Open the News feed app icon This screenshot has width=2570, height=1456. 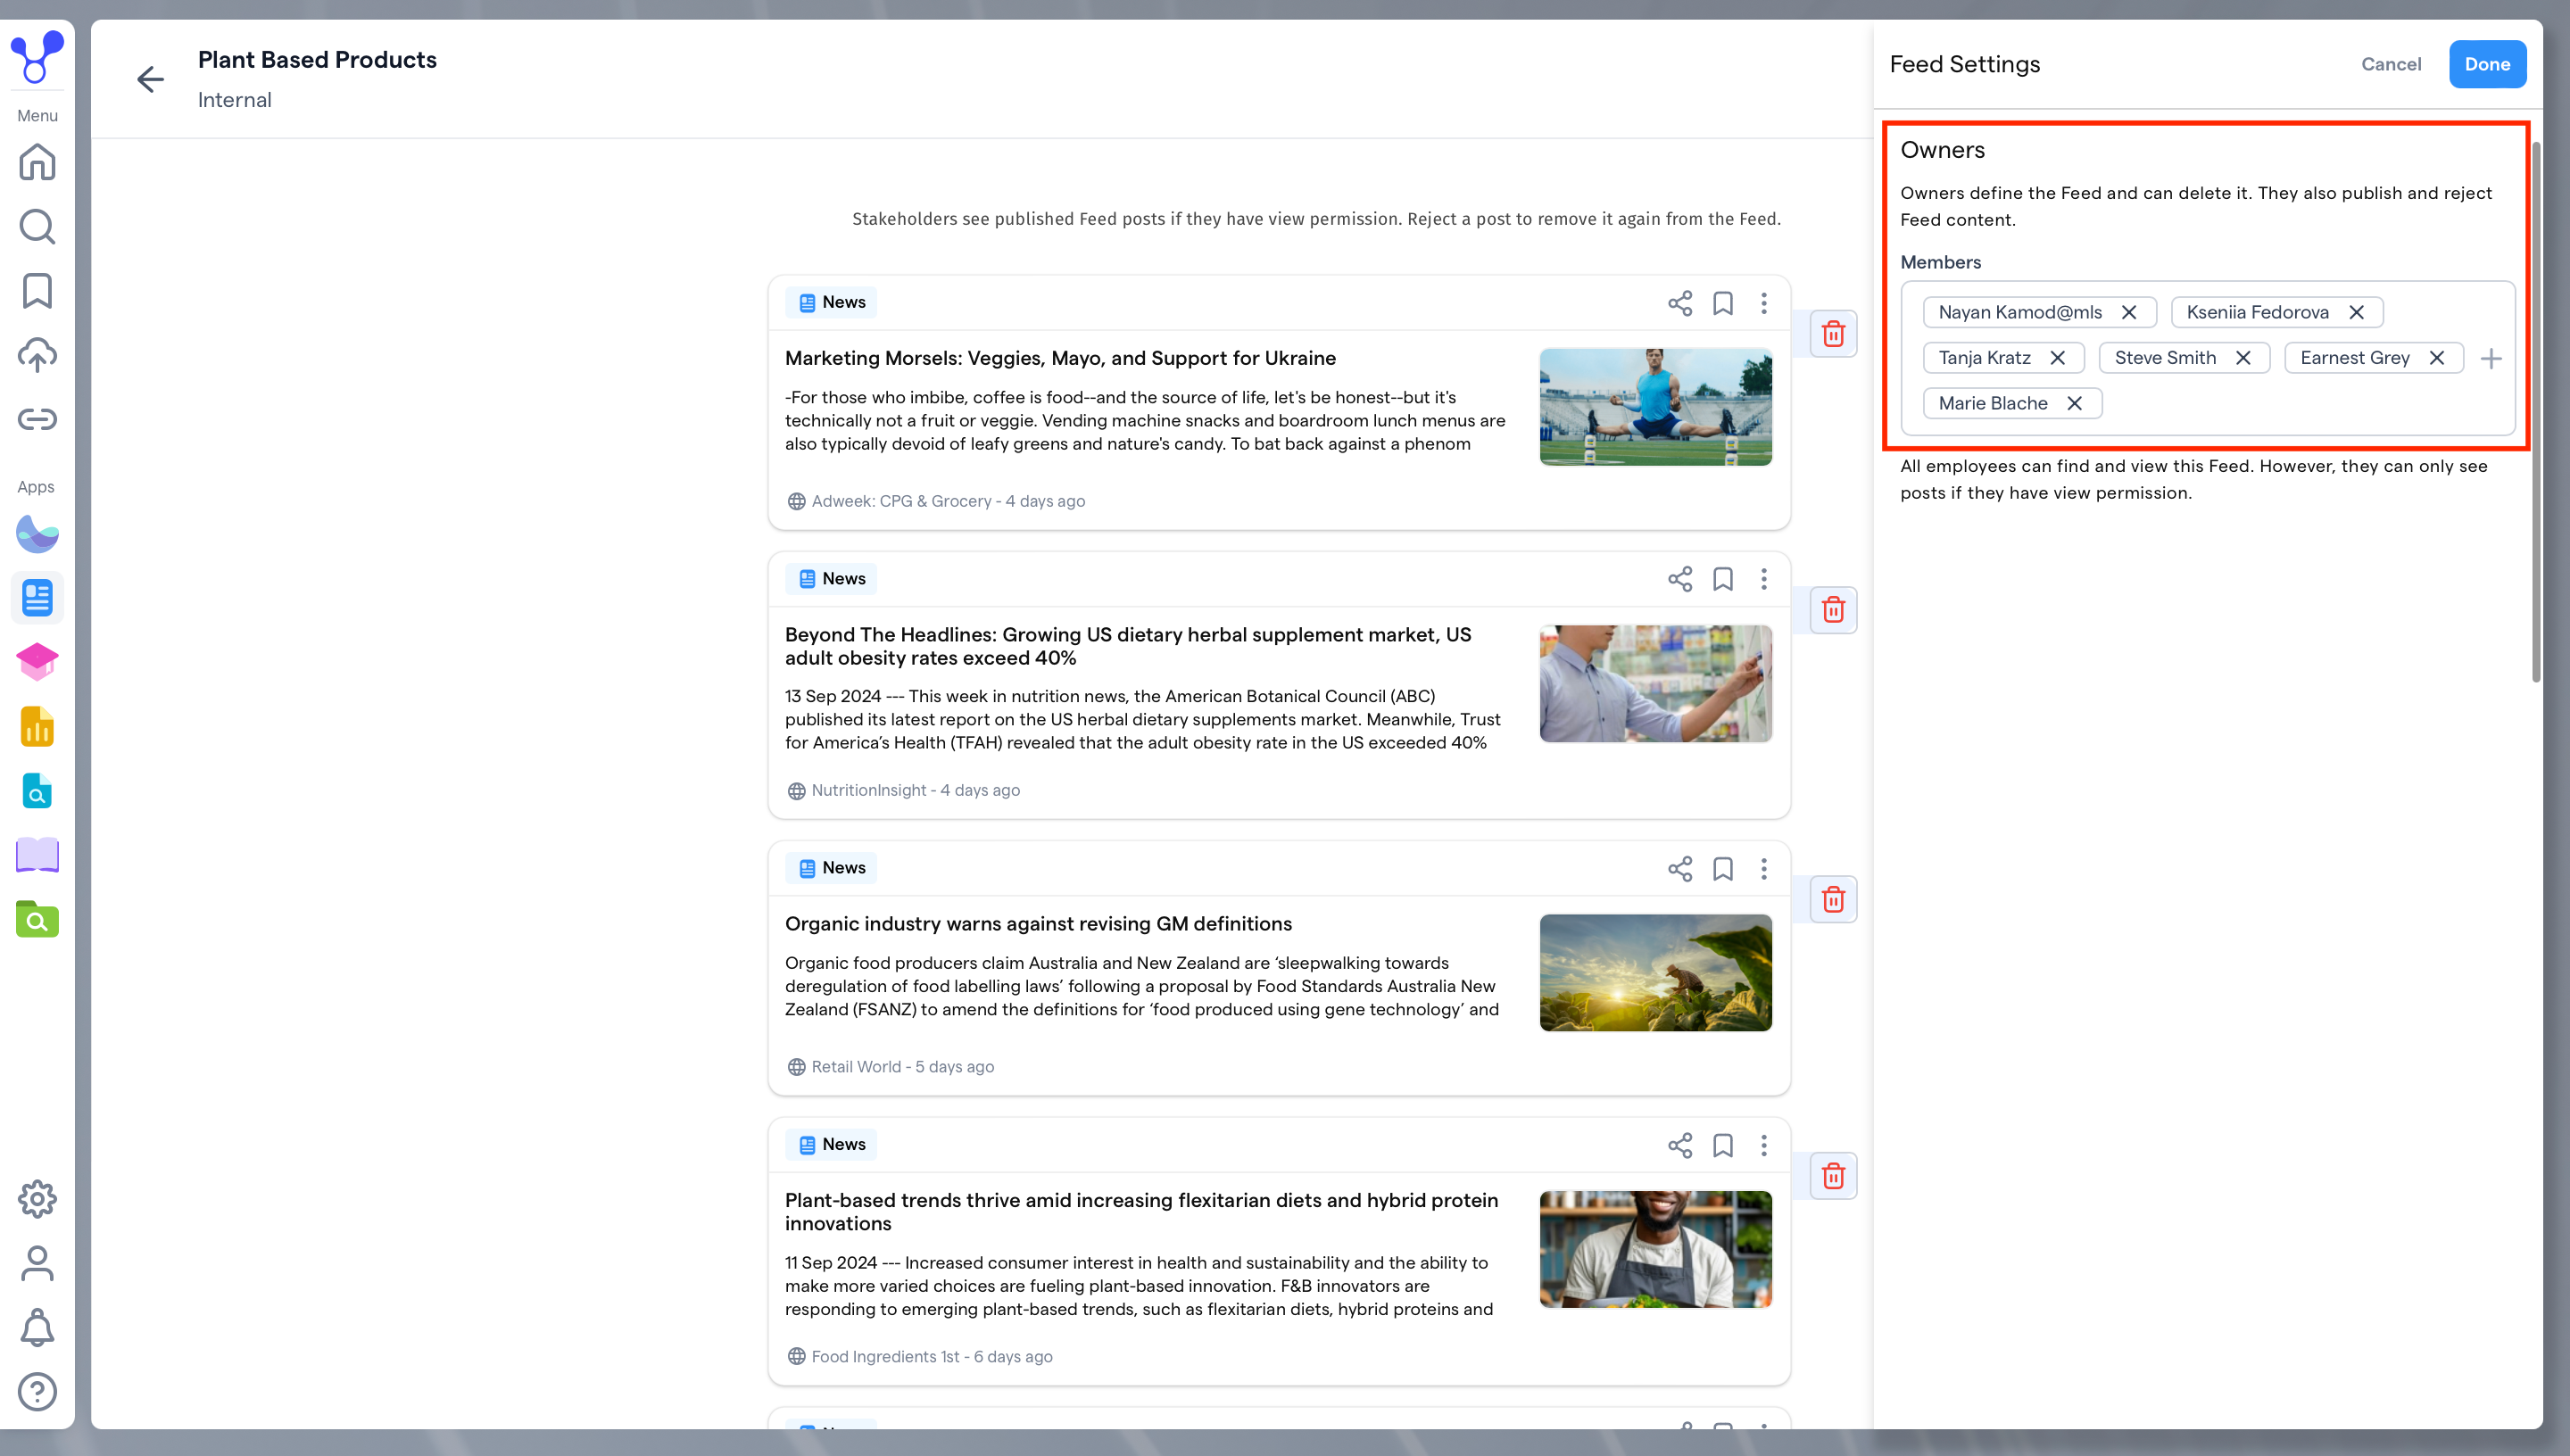click(x=37, y=598)
